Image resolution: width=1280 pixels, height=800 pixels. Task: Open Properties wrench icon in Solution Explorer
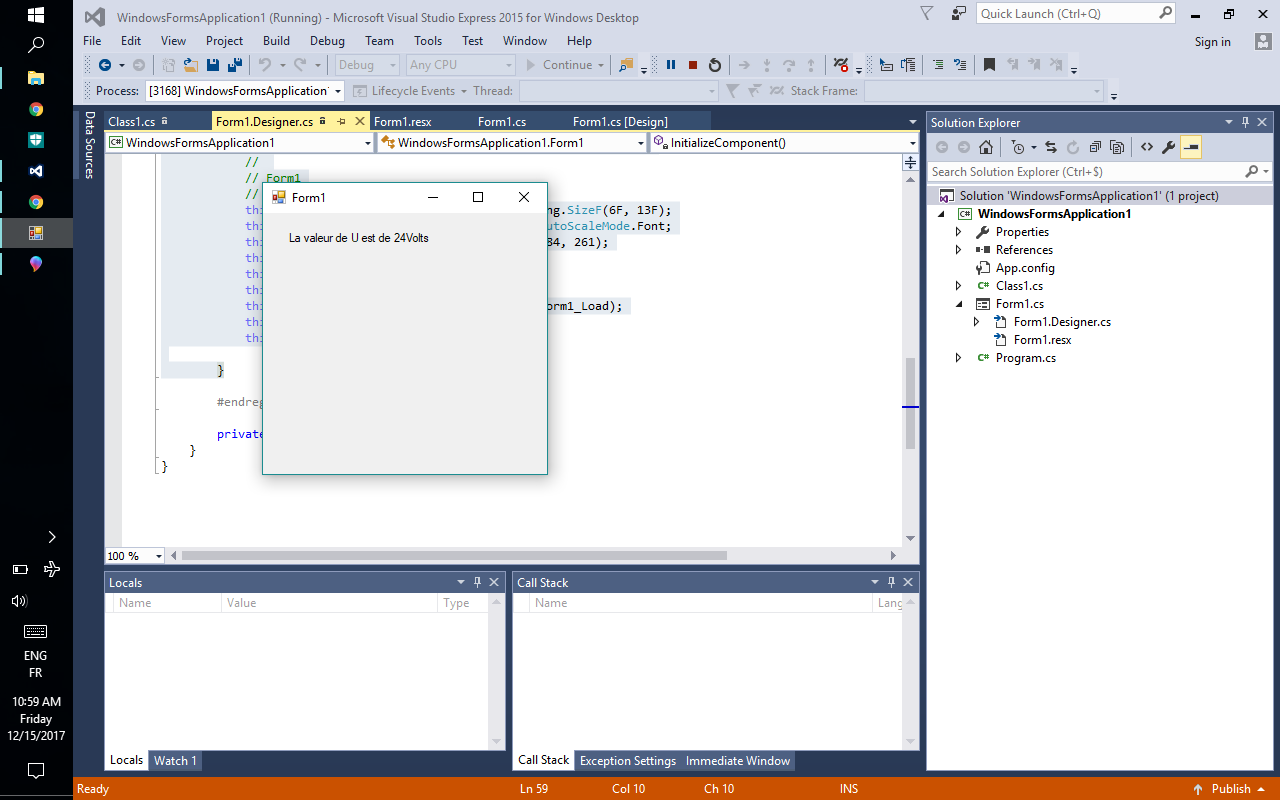[1168, 147]
